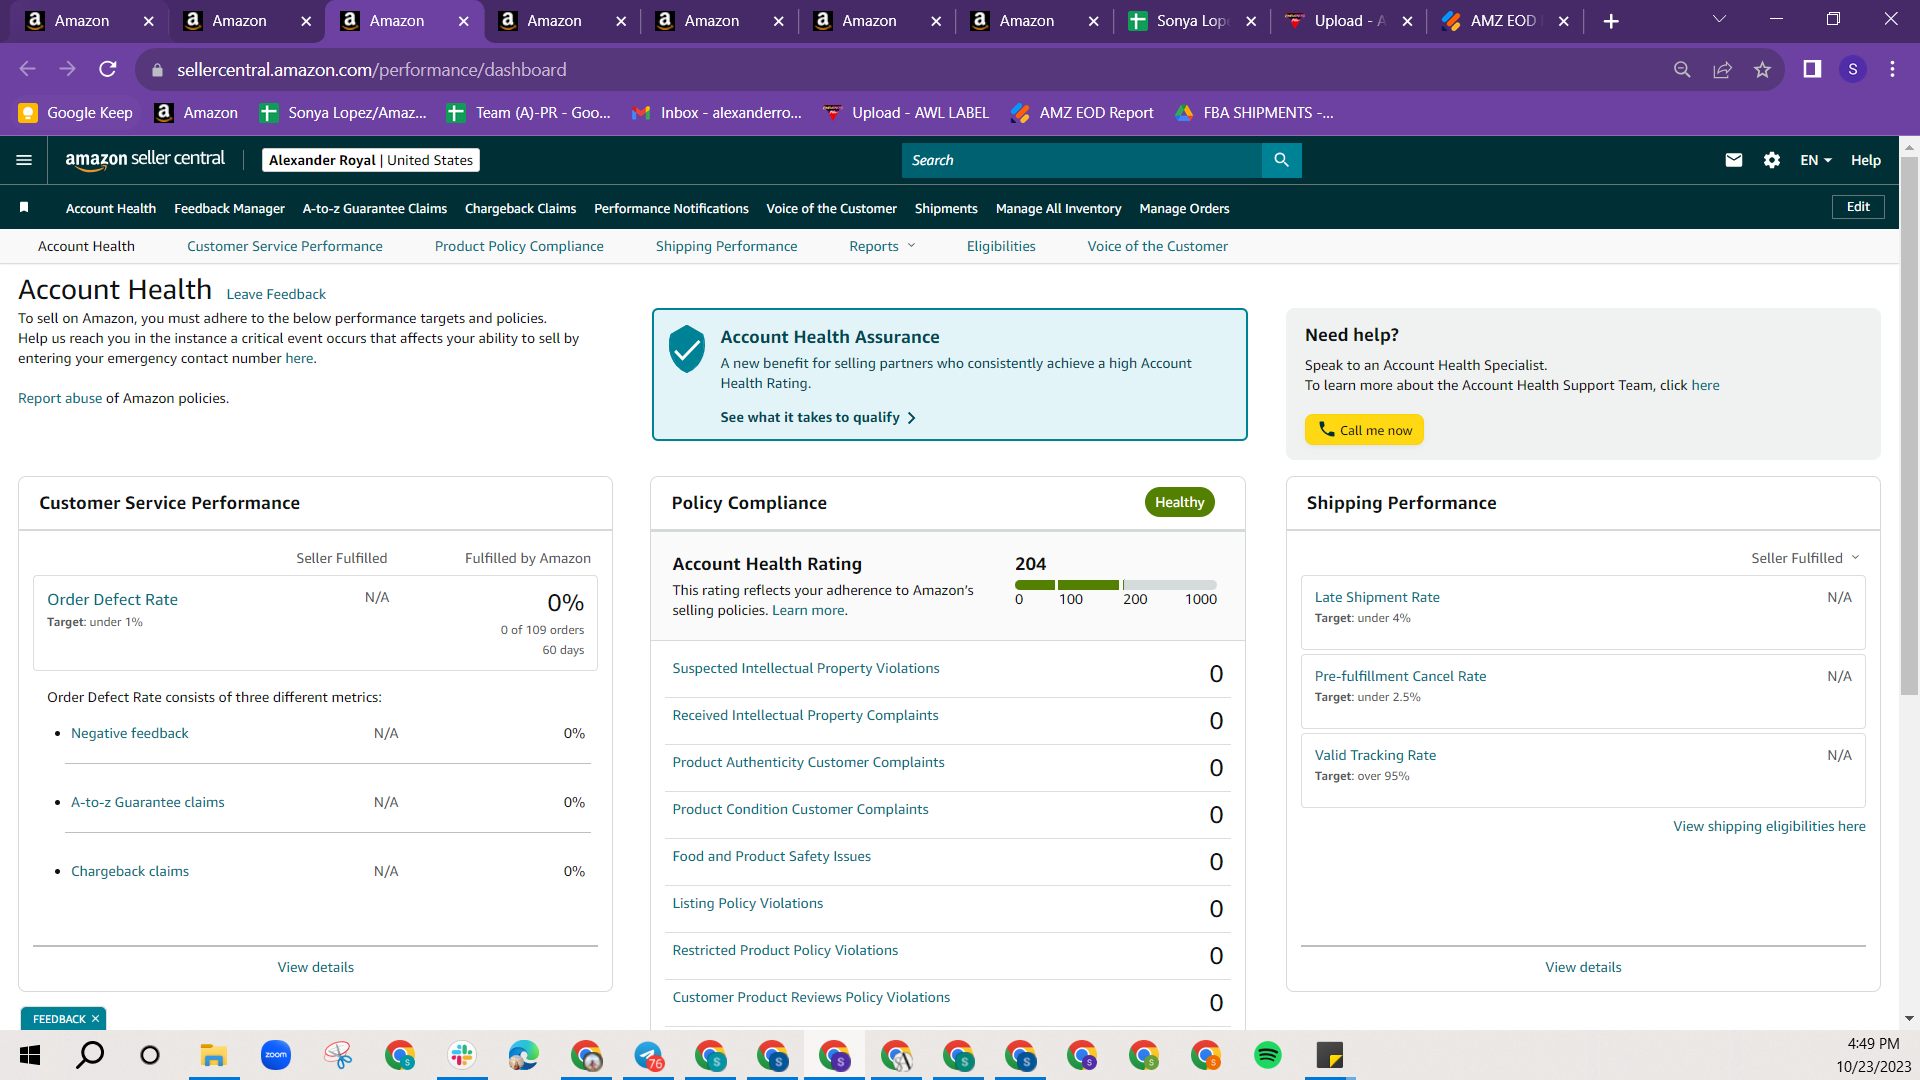Click the bookmark flag icon beside Account Health
Viewport: 1920px width, 1080px height.
coord(24,208)
